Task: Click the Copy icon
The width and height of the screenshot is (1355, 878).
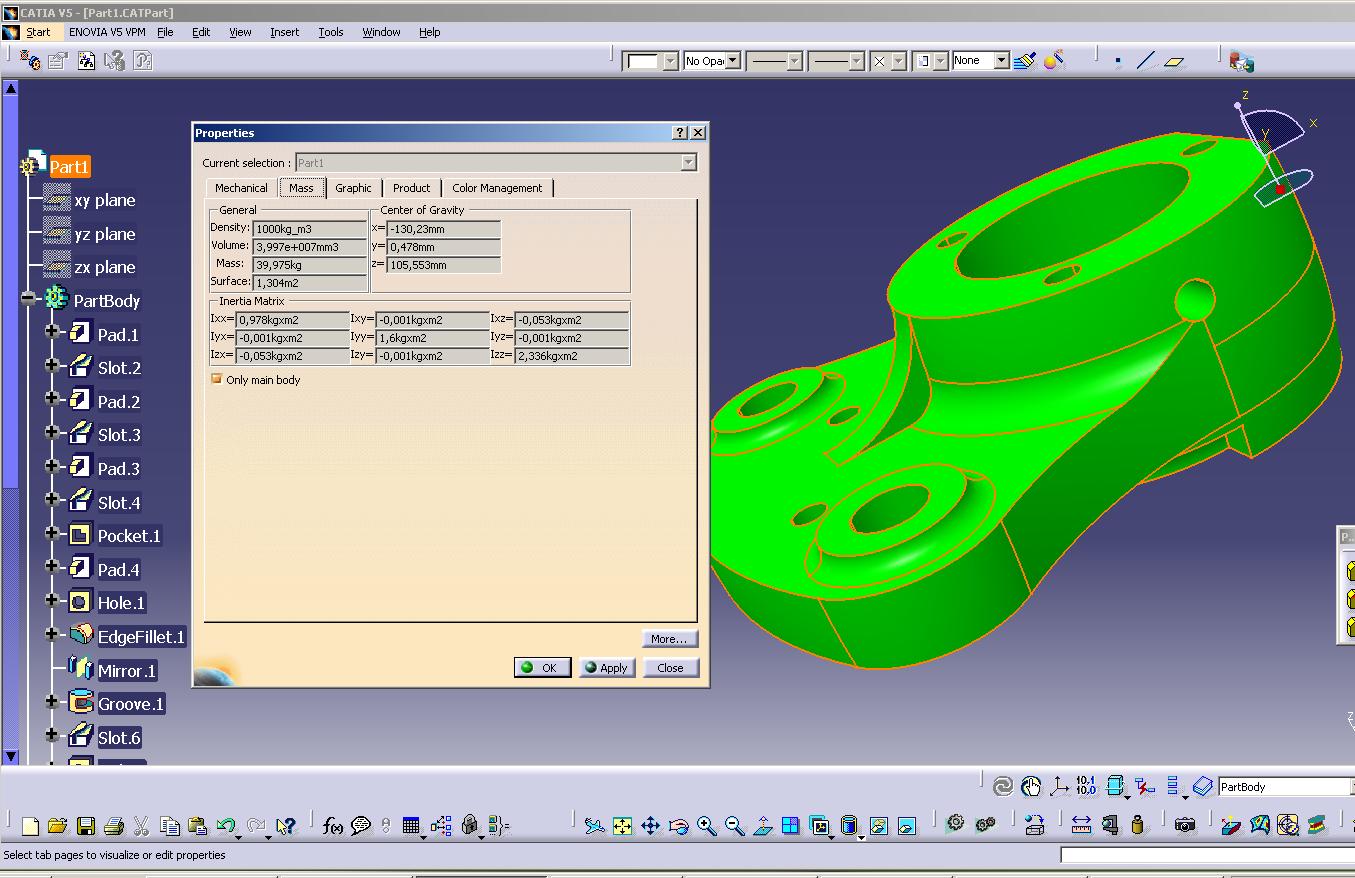Action: [x=170, y=826]
